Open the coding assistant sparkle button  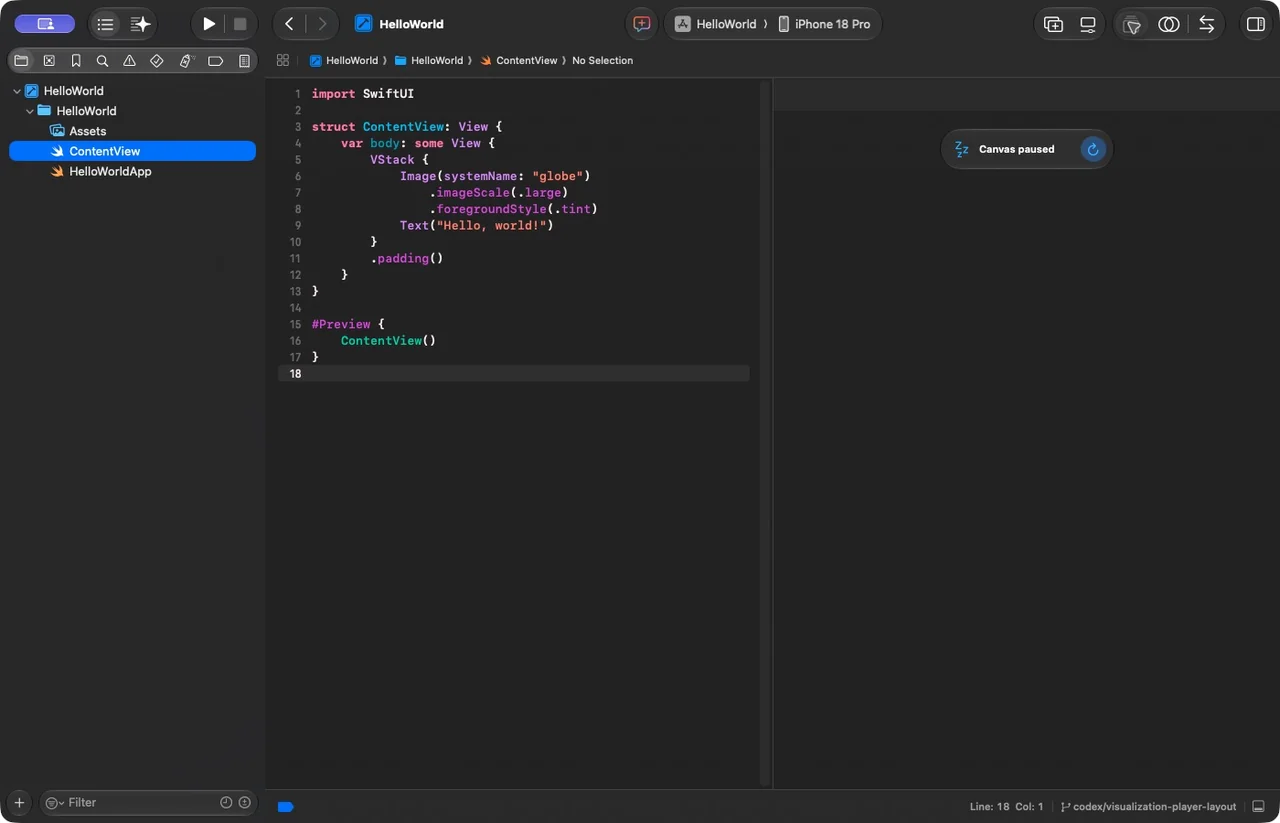pyautogui.click(x=140, y=24)
